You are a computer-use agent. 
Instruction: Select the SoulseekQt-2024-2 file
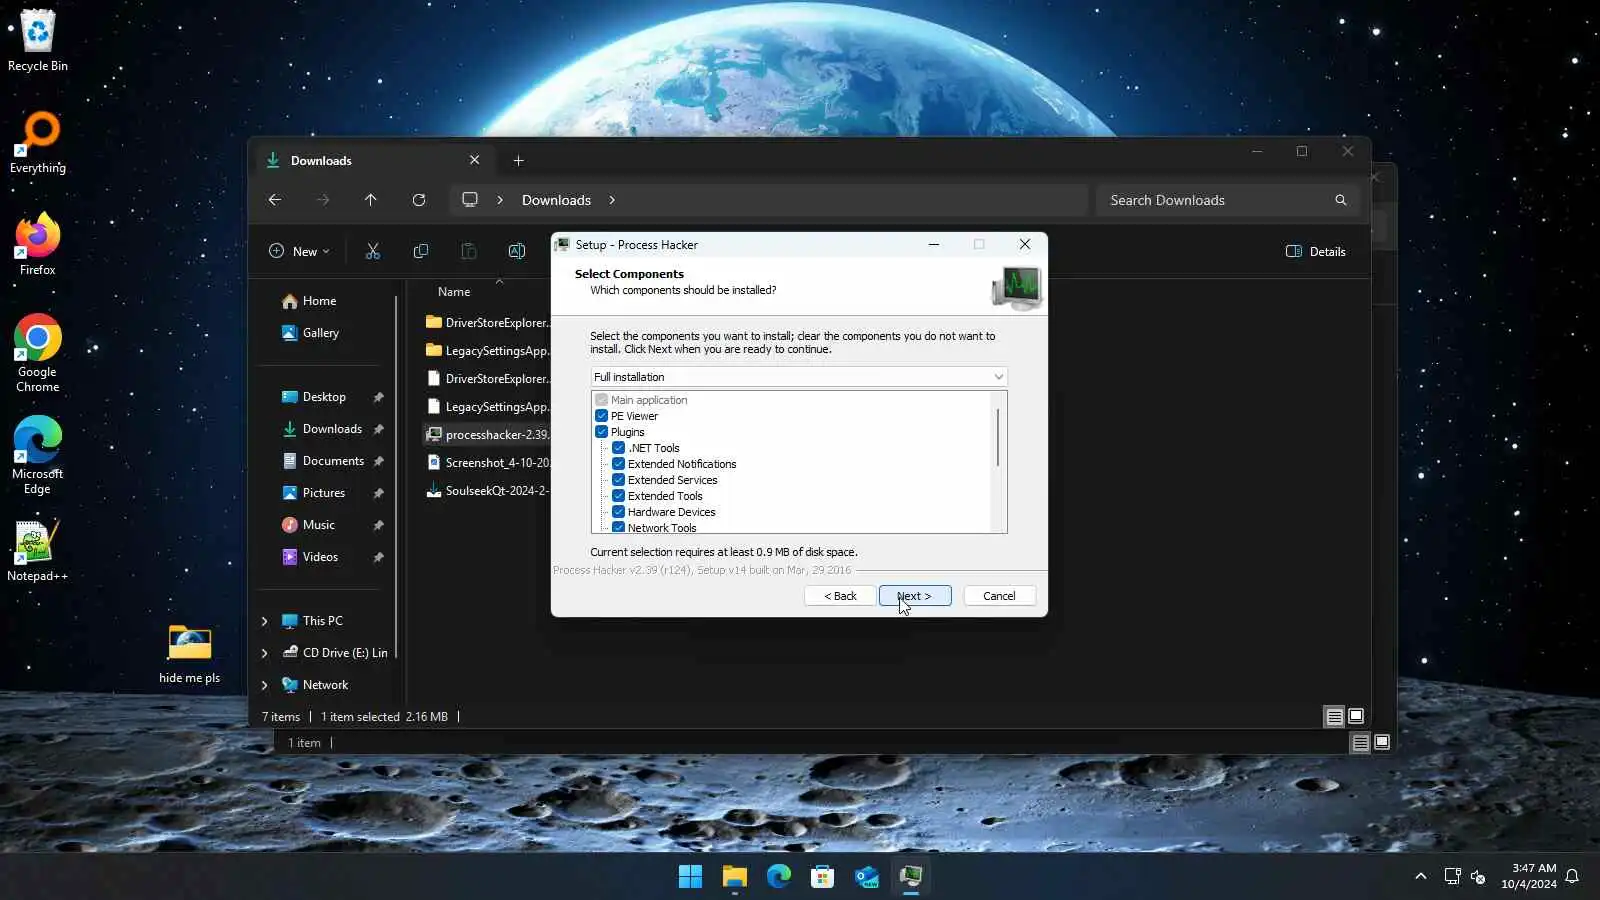pyautogui.click(x=487, y=491)
